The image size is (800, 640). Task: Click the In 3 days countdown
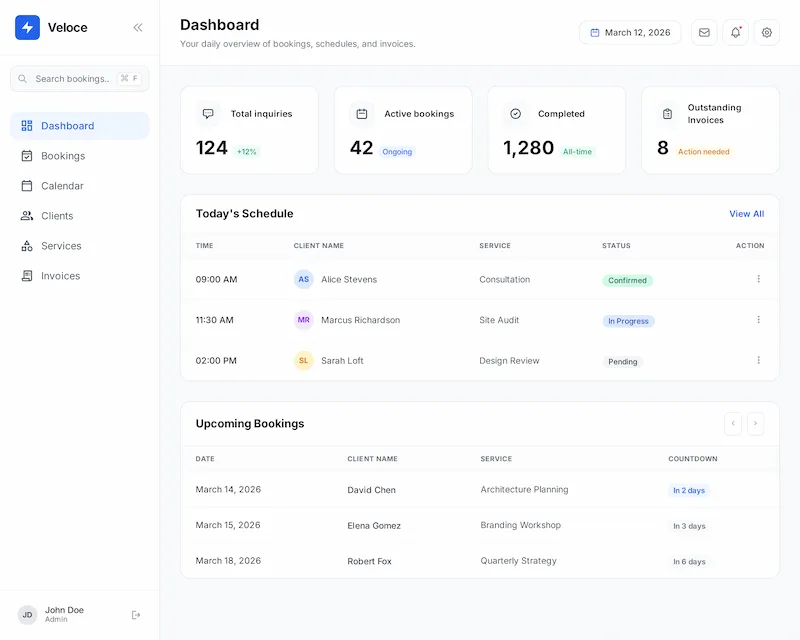[689, 526]
